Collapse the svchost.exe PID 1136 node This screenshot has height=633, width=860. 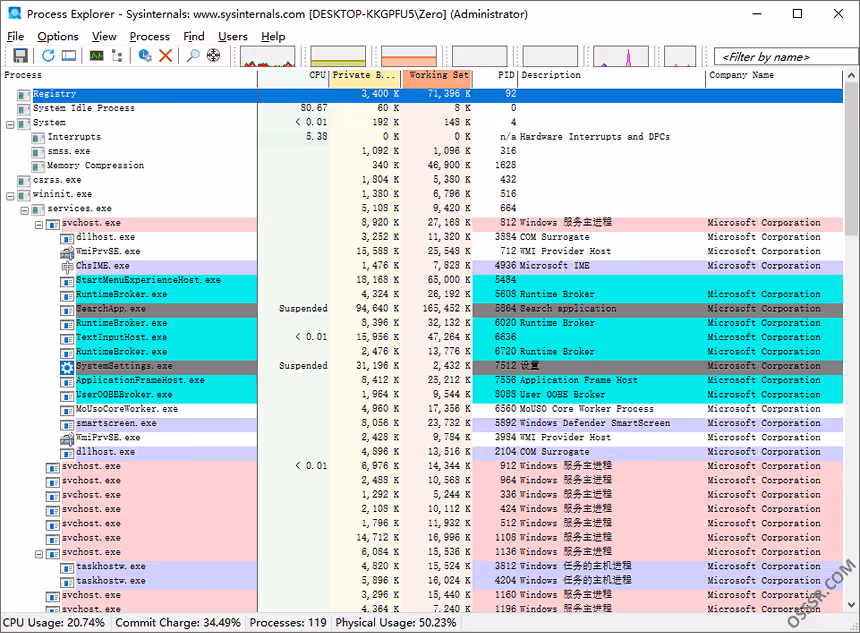pyautogui.click(x=39, y=553)
